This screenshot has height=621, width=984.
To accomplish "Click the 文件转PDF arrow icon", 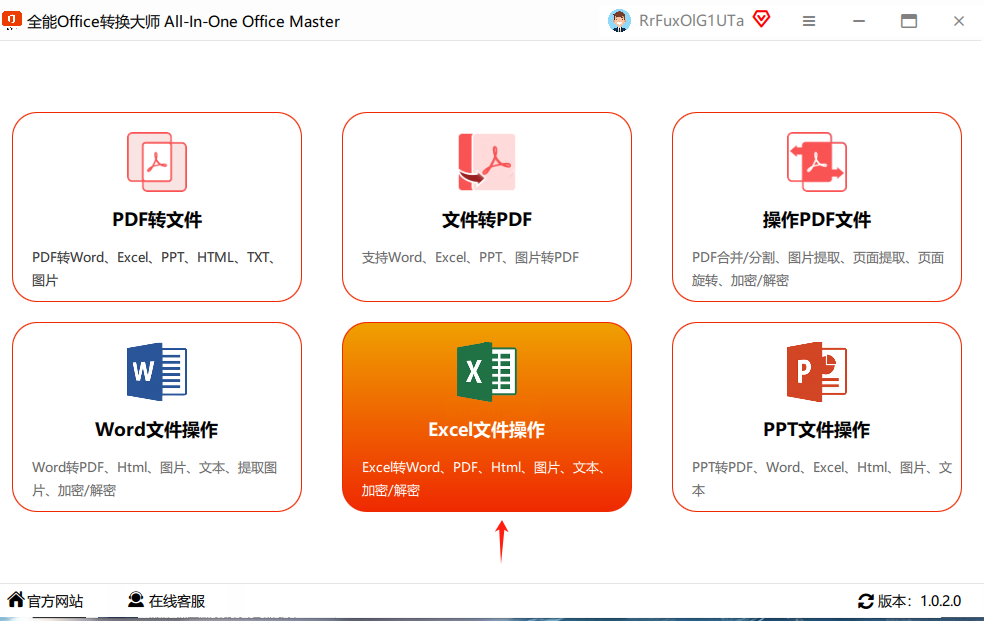I will point(487,162).
